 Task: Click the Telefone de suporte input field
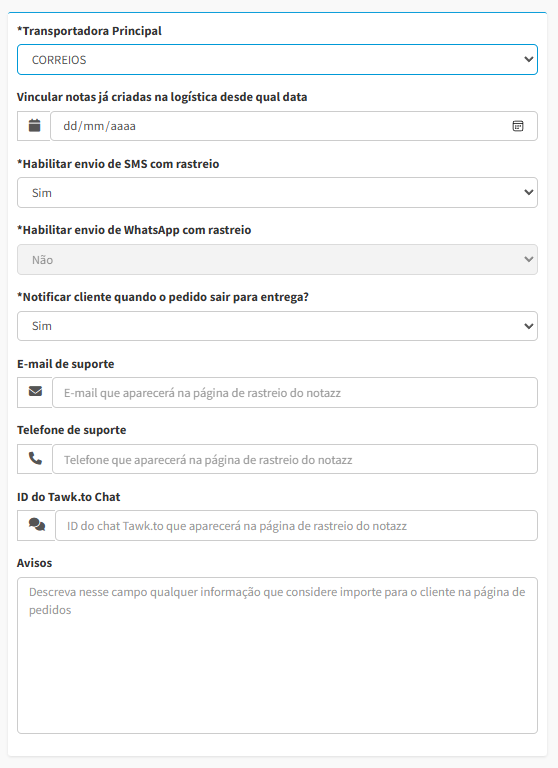tap(295, 459)
